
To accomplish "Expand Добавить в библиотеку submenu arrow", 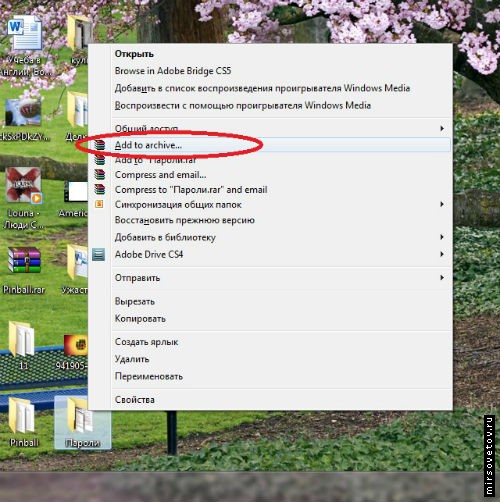I will (x=442, y=237).
